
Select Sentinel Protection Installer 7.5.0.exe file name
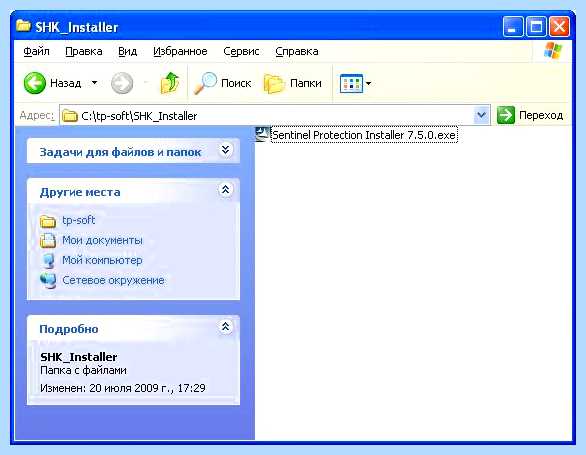tap(364, 135)
